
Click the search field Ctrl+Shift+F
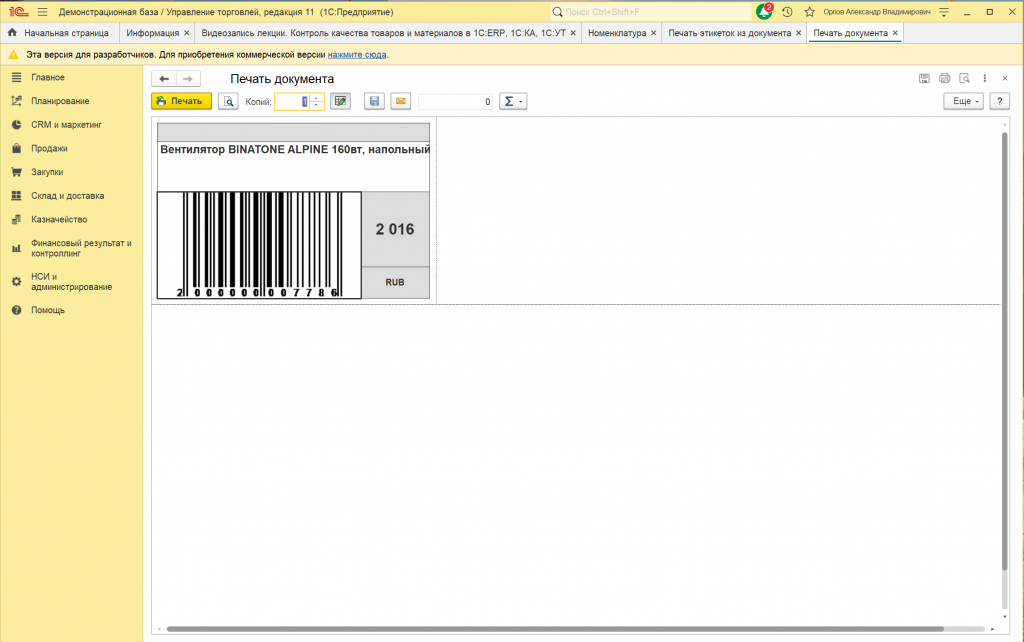[651, 12]
